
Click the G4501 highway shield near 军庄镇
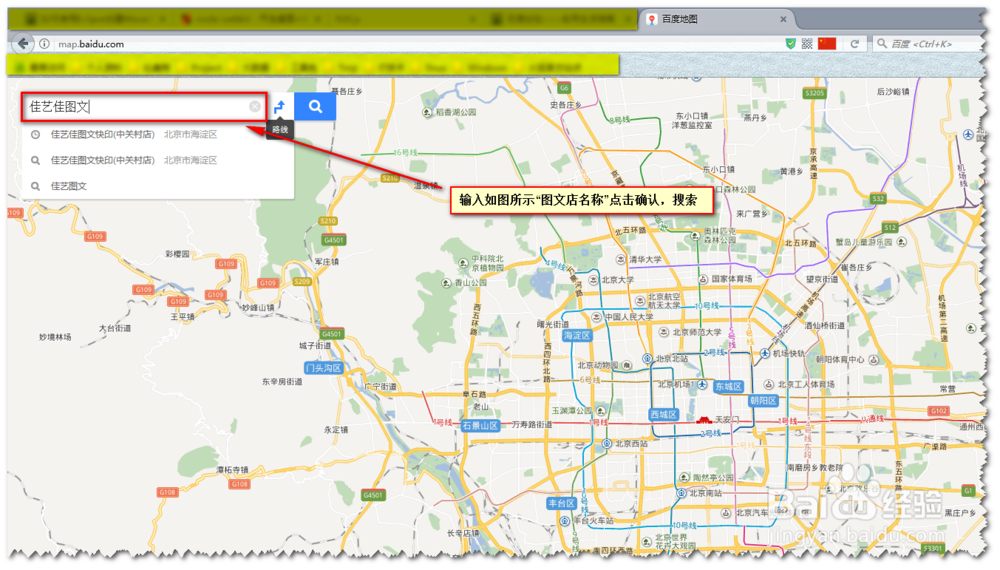(x=334, y=240)
